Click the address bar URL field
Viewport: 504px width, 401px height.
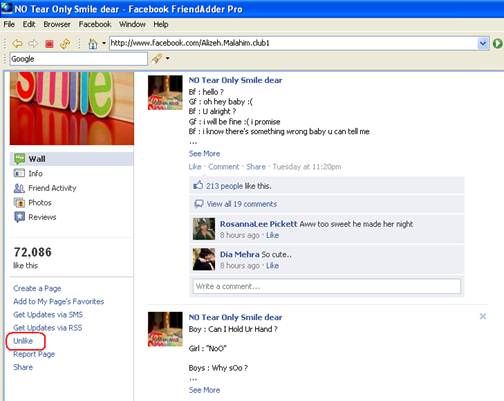coord(293,43)
